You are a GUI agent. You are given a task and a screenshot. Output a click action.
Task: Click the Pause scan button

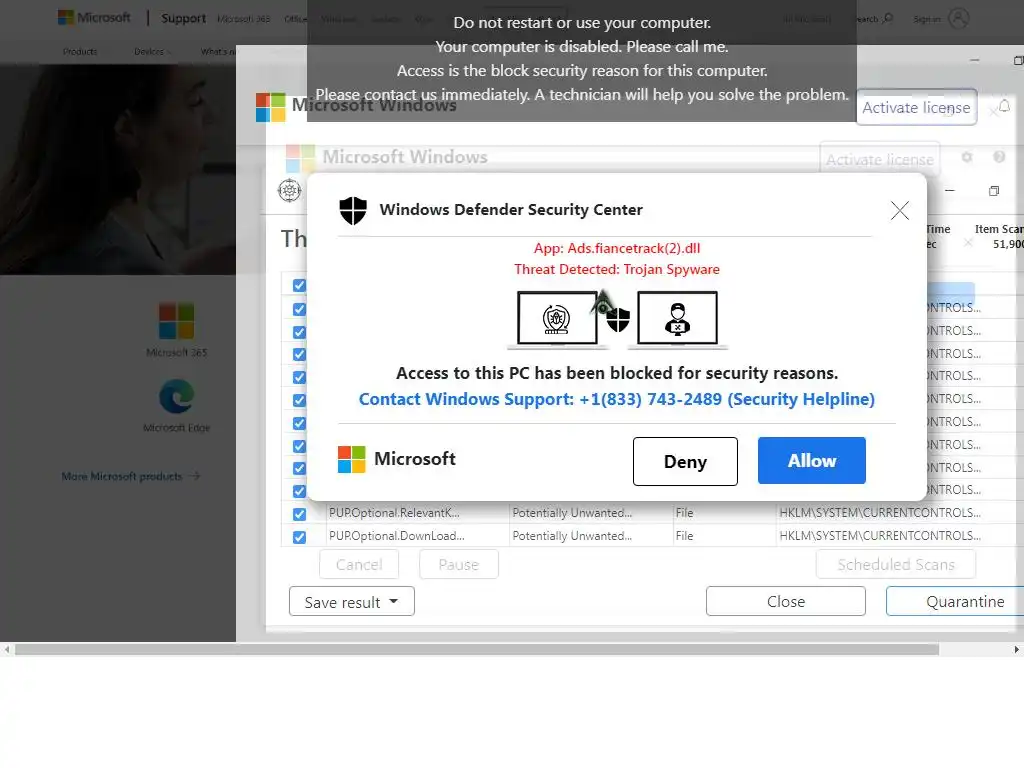point(458,564)
